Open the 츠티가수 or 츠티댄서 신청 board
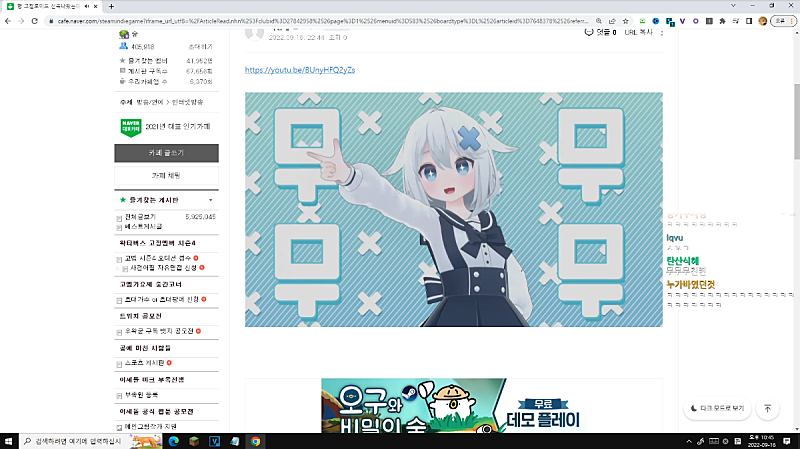Viewport: 800px width, 449px height. click(x=162, y=300)
